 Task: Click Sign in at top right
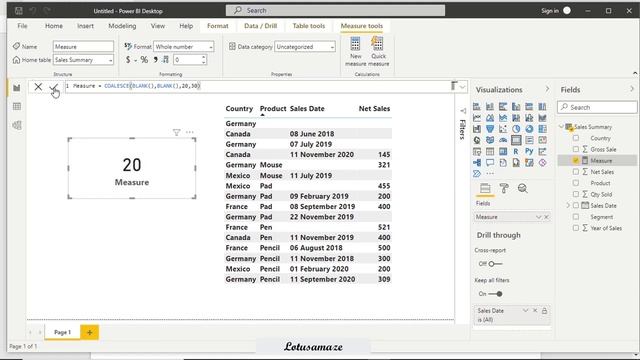click(550, 11)
